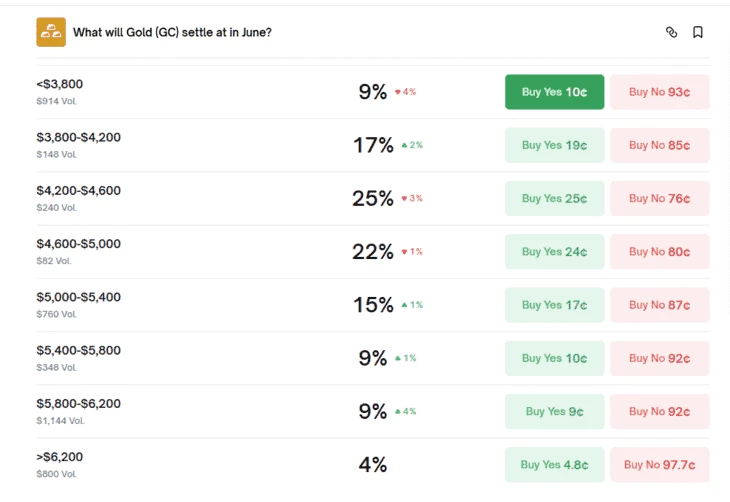Buy No at 87¢ for $5,000-$5,400
Viewport: 730px width, 502px height.
(x=659, y=305)
